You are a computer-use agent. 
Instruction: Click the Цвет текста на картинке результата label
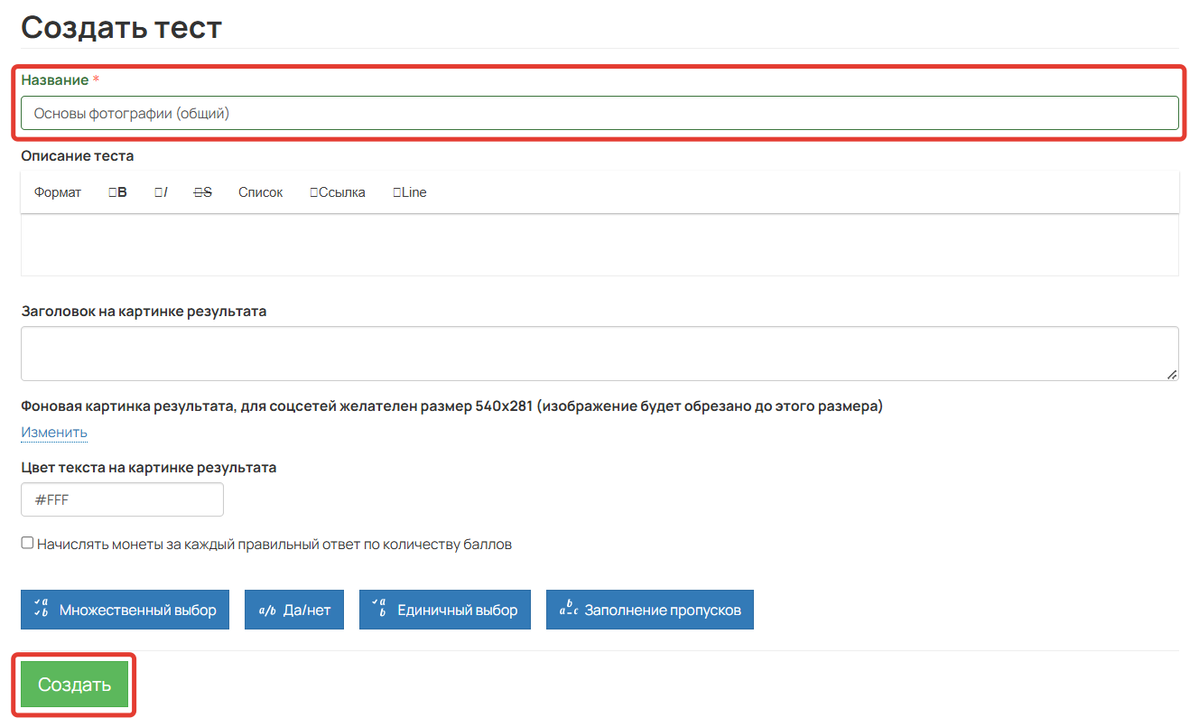point(148,467)
